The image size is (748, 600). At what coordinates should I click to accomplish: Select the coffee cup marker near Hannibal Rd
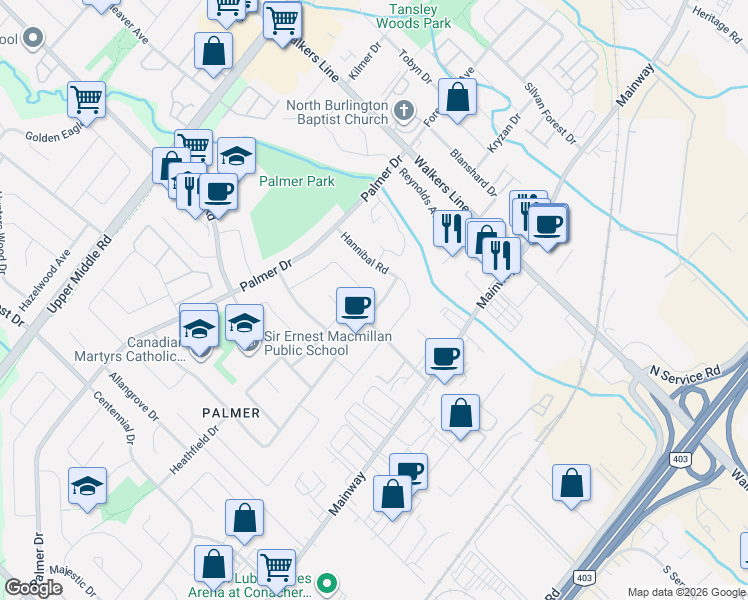click(x=355, y=307)
